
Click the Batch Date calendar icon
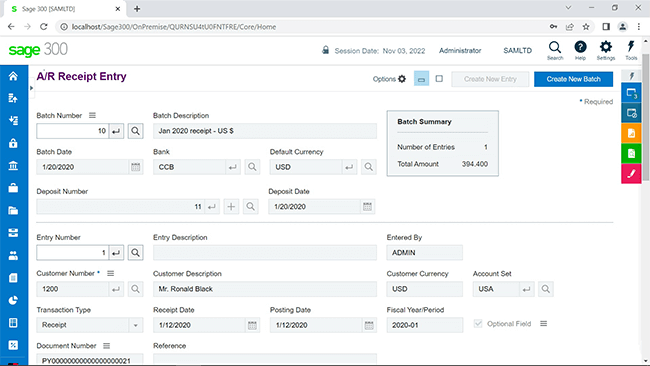pos(136,167)
